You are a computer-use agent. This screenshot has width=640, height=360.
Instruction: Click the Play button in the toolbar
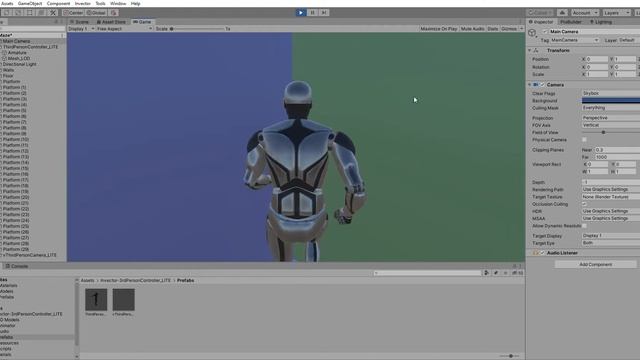tap(301, 13)
